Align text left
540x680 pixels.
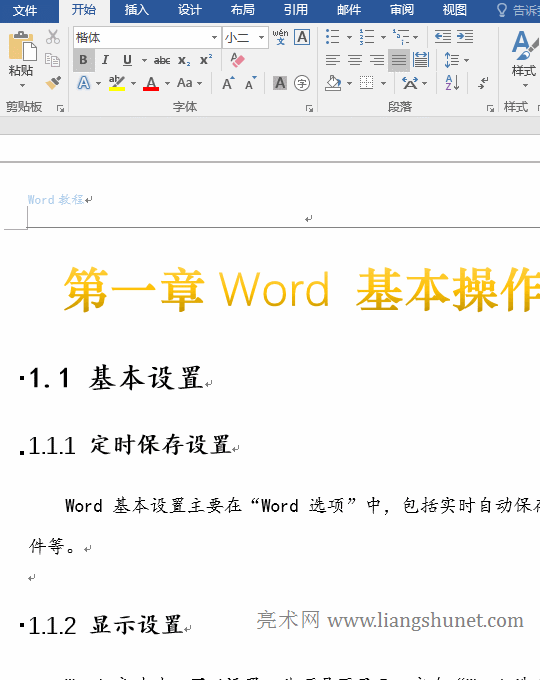(333, 60)
